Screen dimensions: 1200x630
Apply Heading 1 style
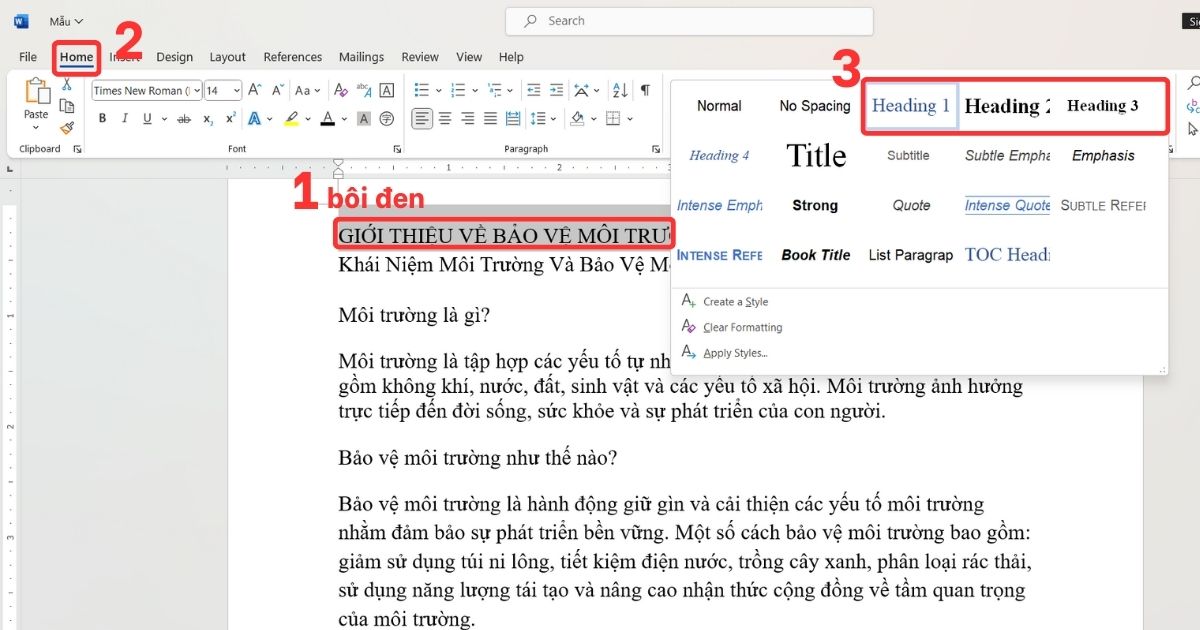coord(909,105)
